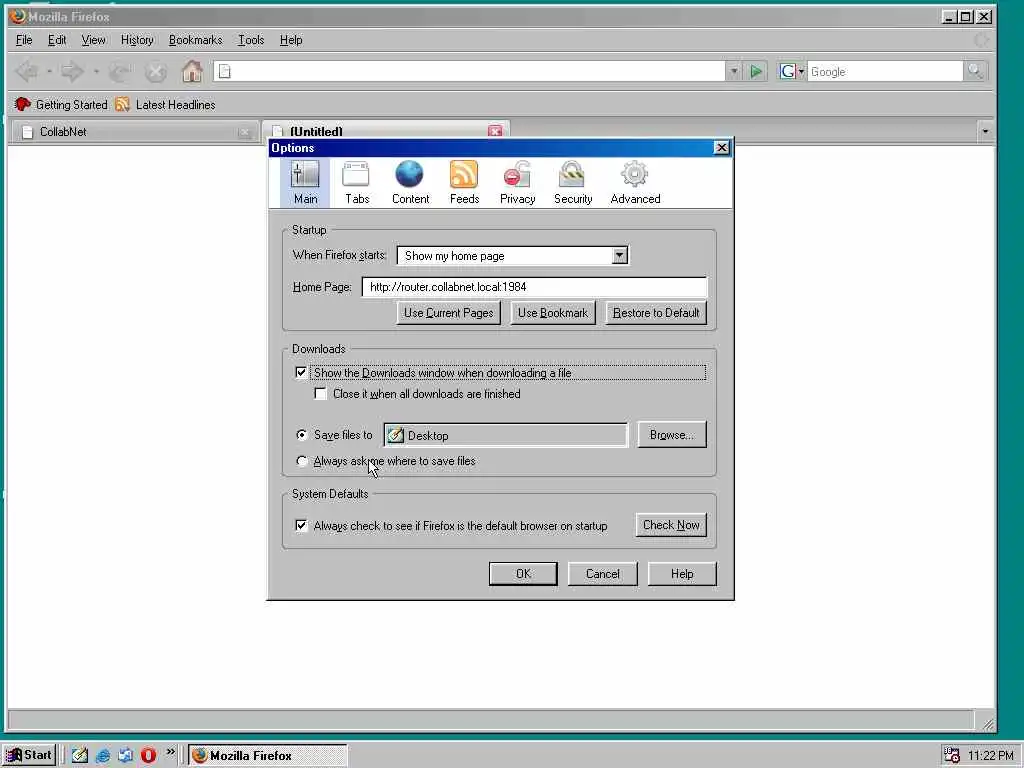Viewport: 1024px width, 768px height.
Task: Expand the quick launch overflow chevron
Action: (170, 752)
